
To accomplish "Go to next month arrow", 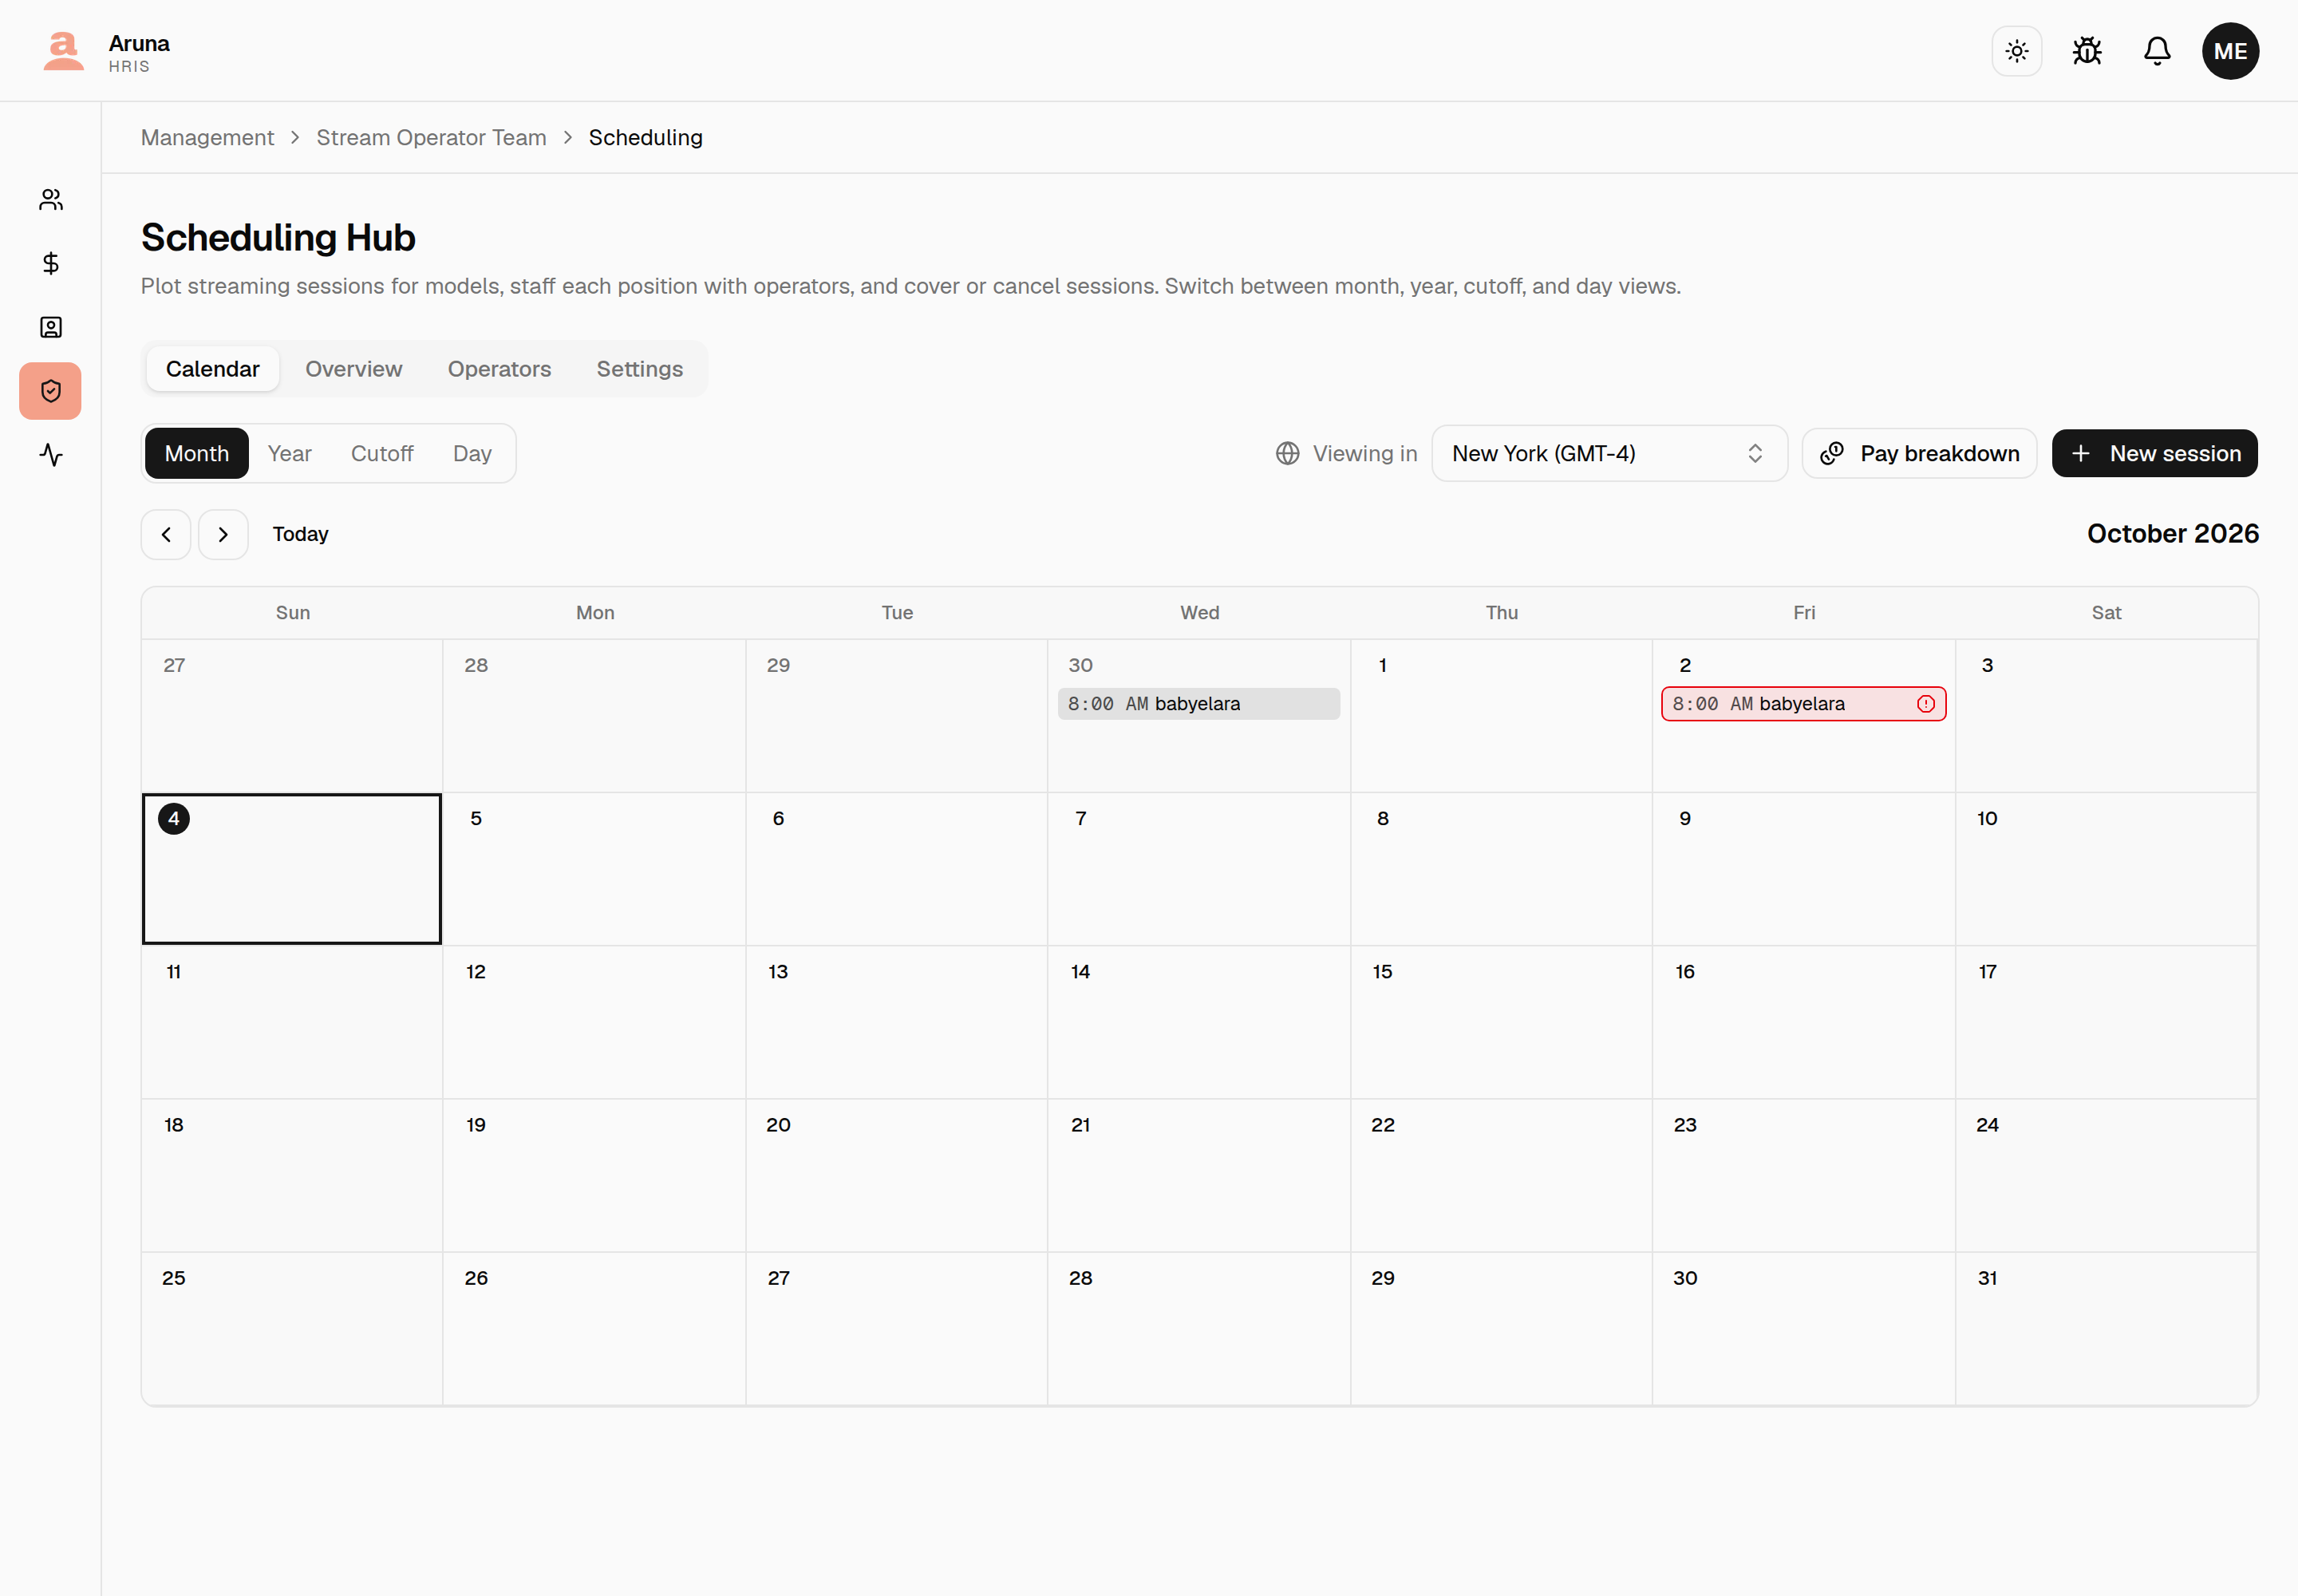I will point(223,535).
